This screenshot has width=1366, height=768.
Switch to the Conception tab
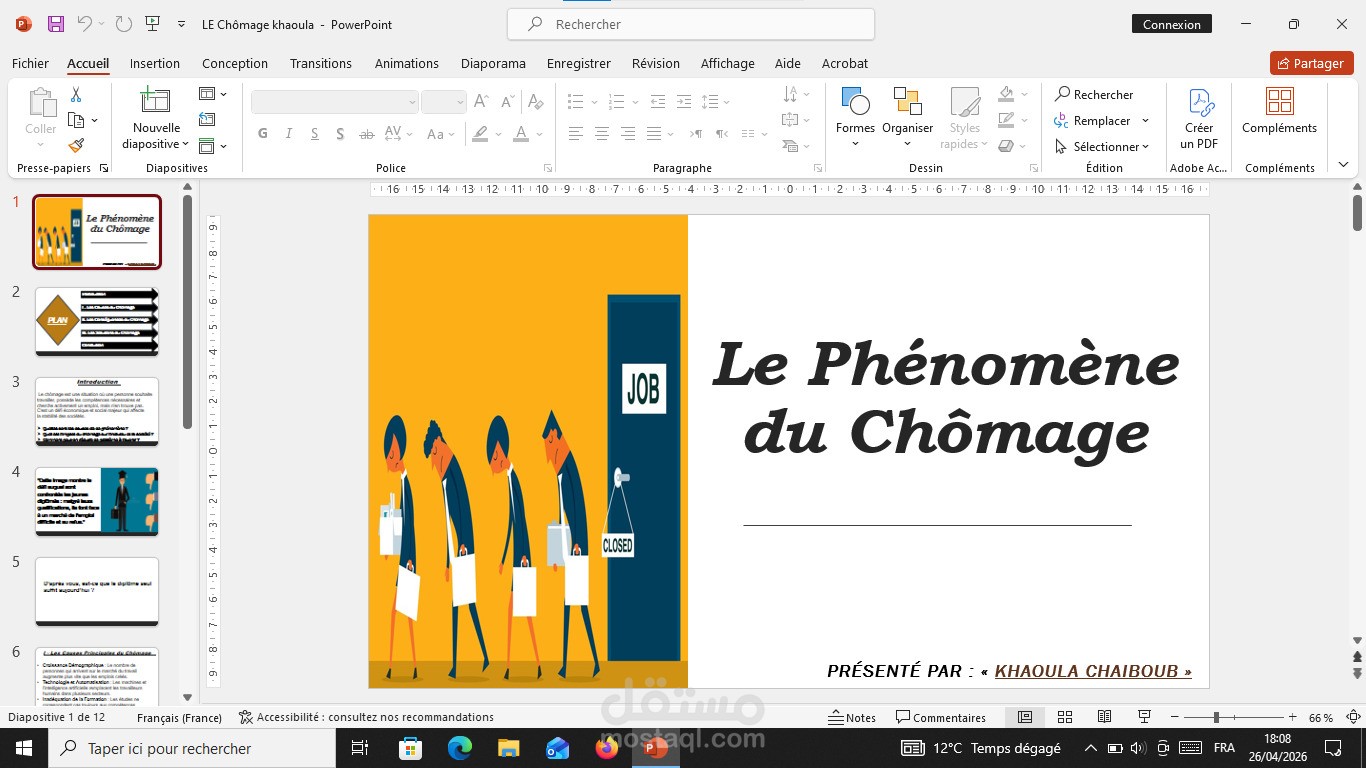click(x=235, y=63)
